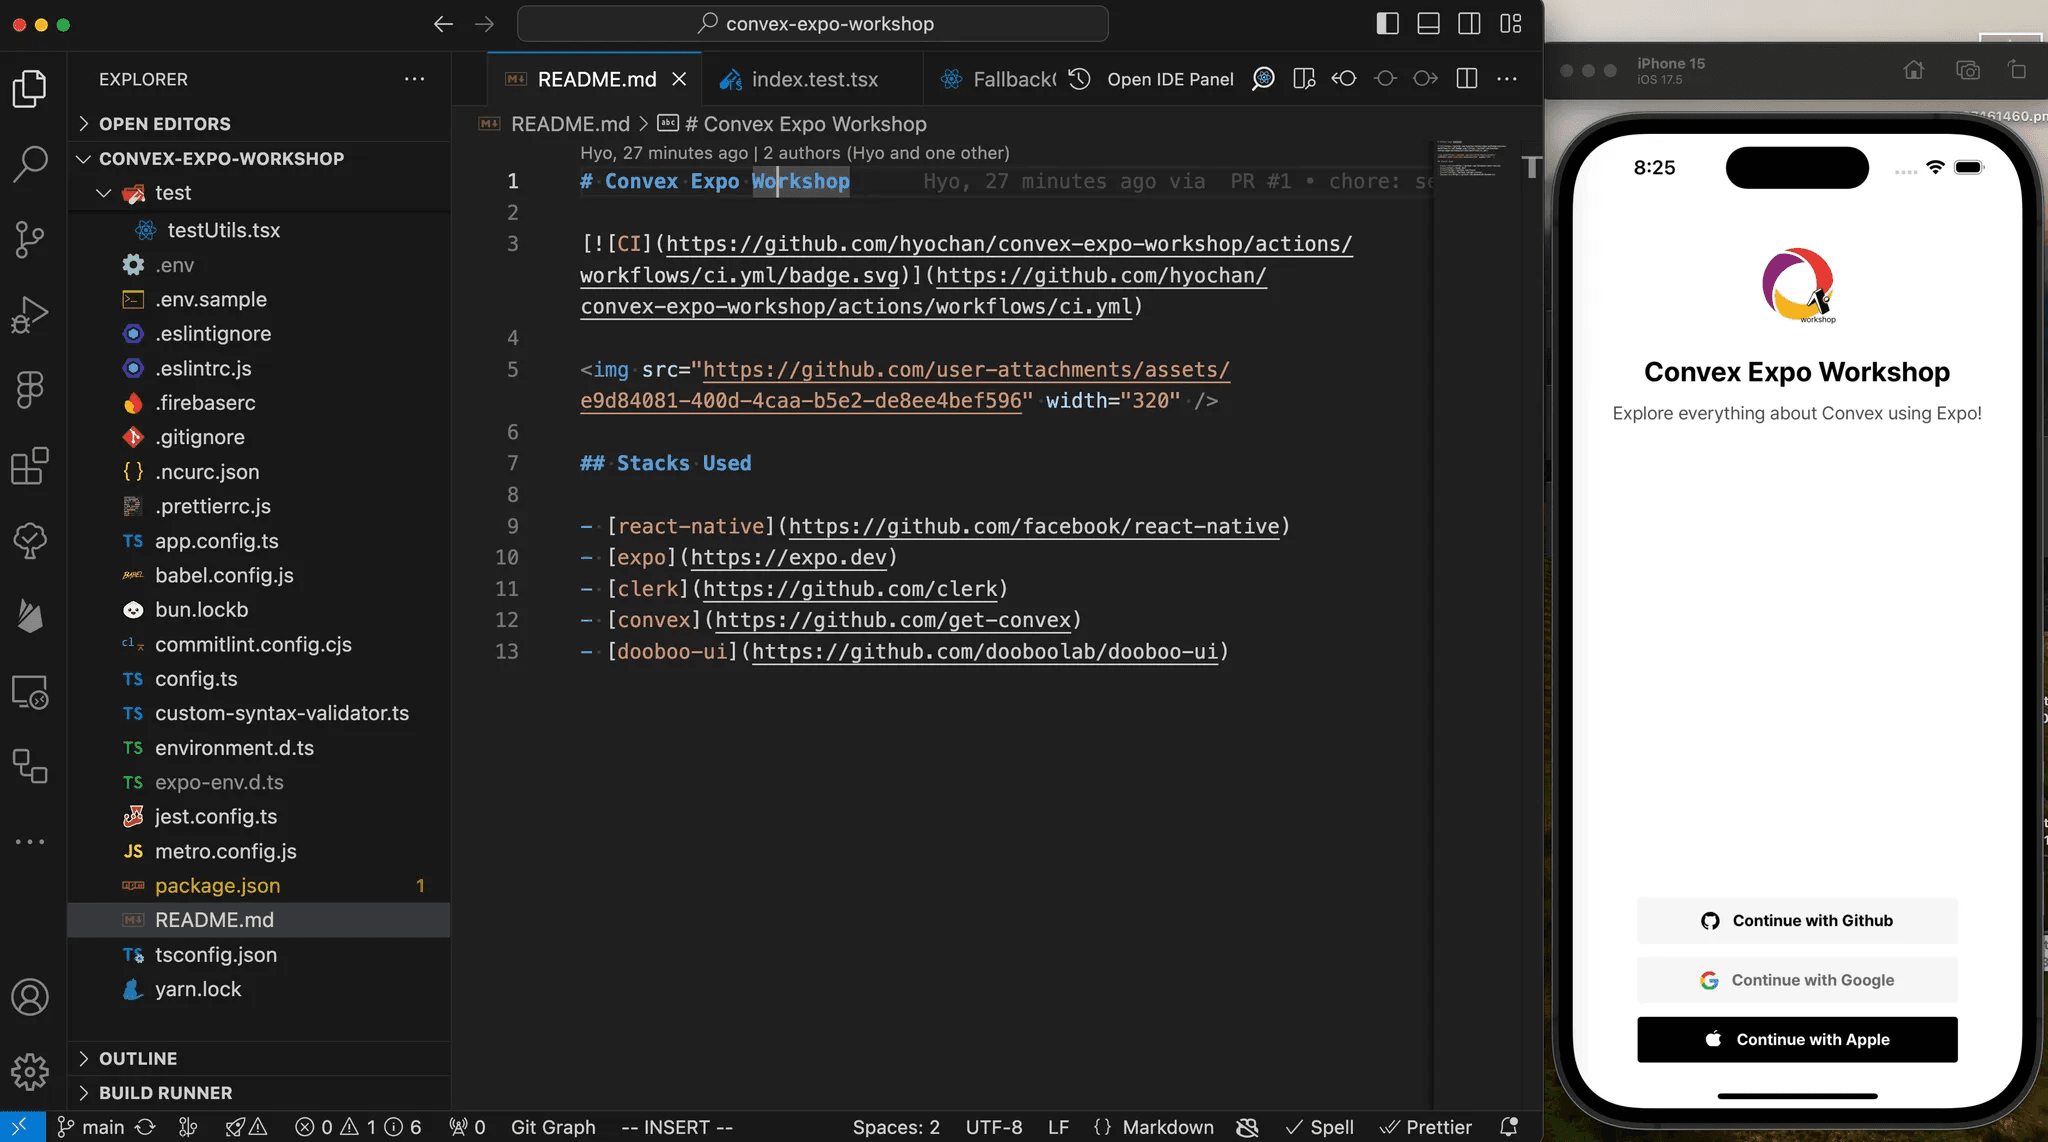2048x1142 pixels.
Task: Tap Continue with Apple button
Action: [1797, 1039]
